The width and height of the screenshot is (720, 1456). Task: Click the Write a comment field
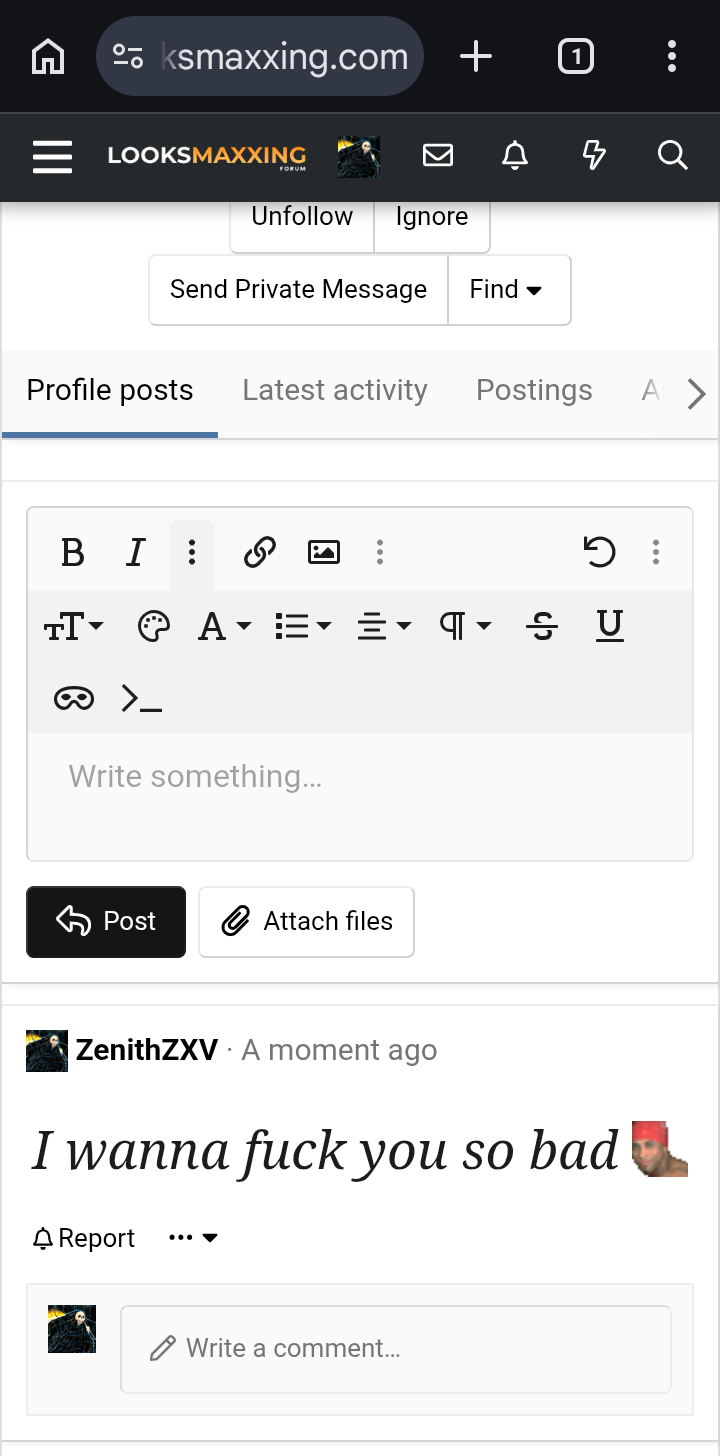(x=395, y=1348)
